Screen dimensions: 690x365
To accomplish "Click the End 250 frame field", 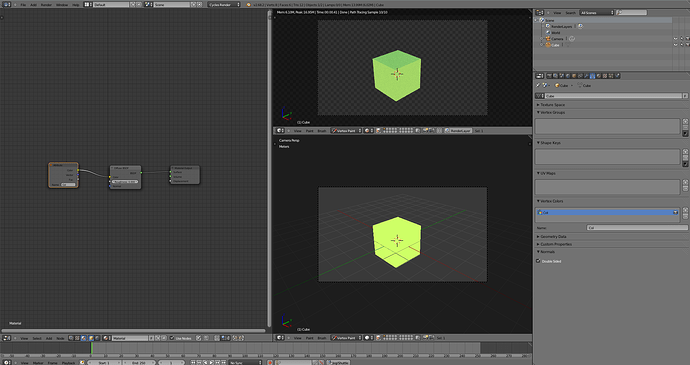I will pos(139,362).
